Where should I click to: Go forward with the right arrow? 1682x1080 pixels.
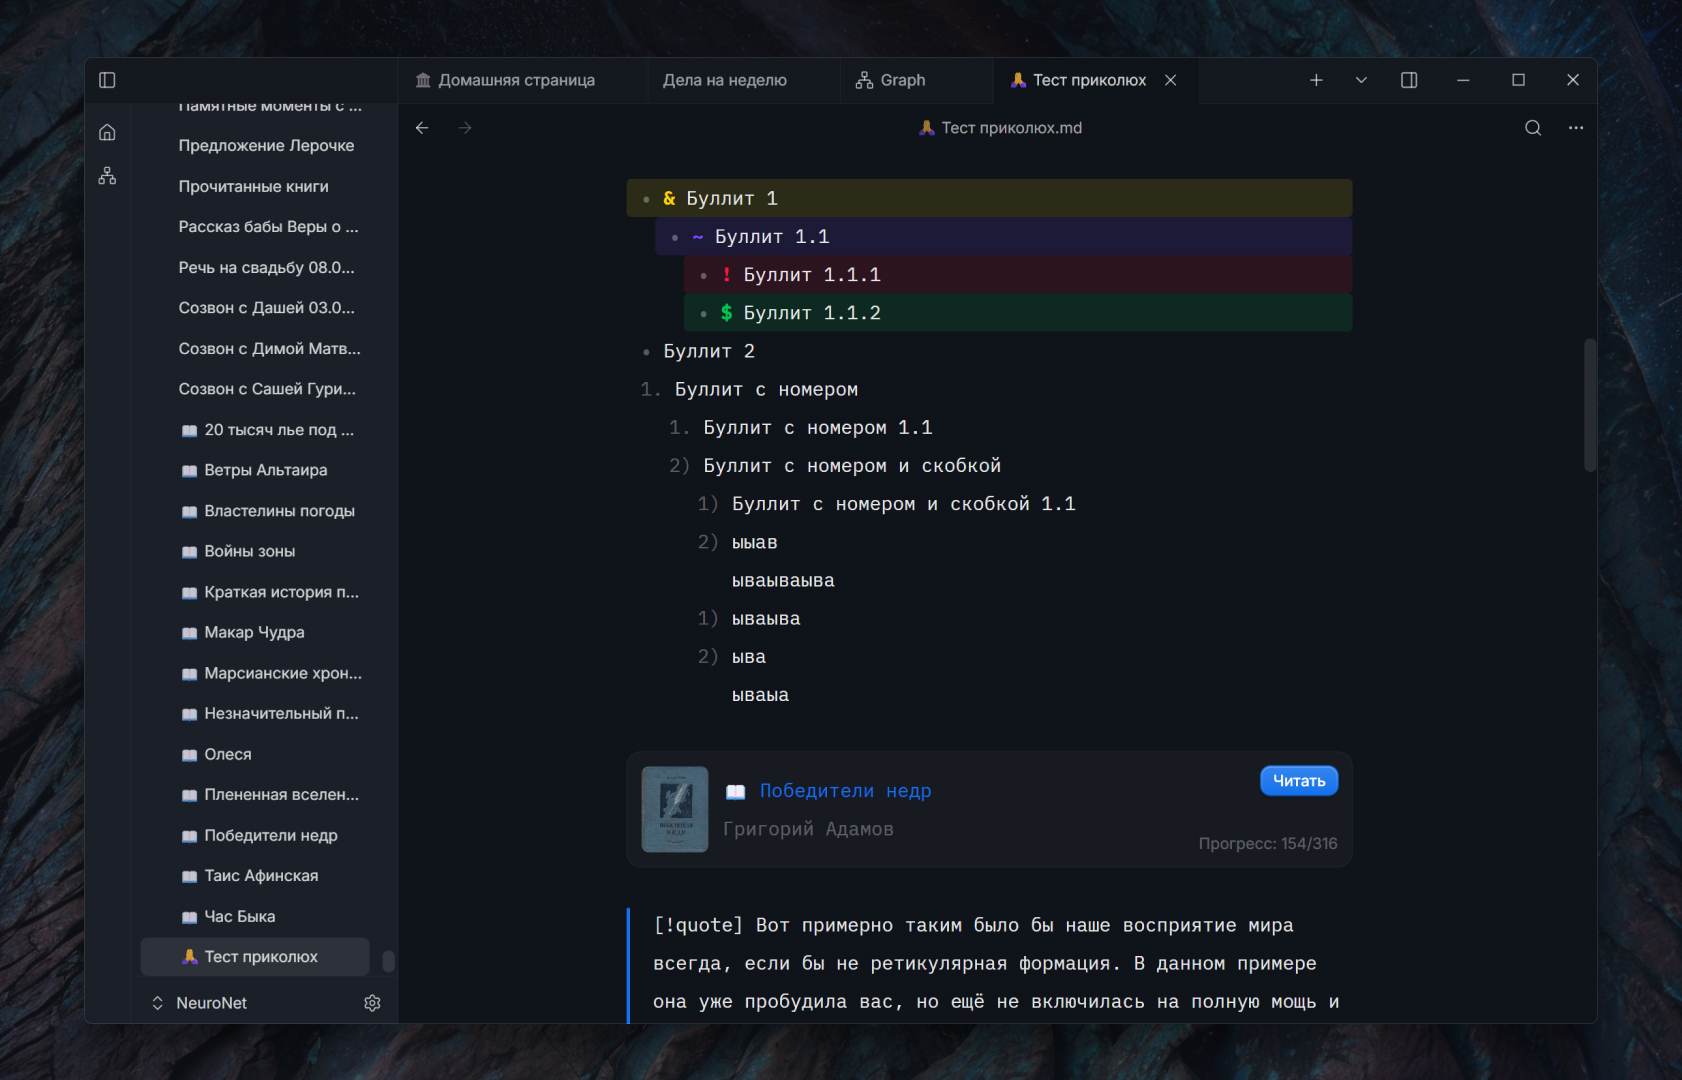click(465, 128)
